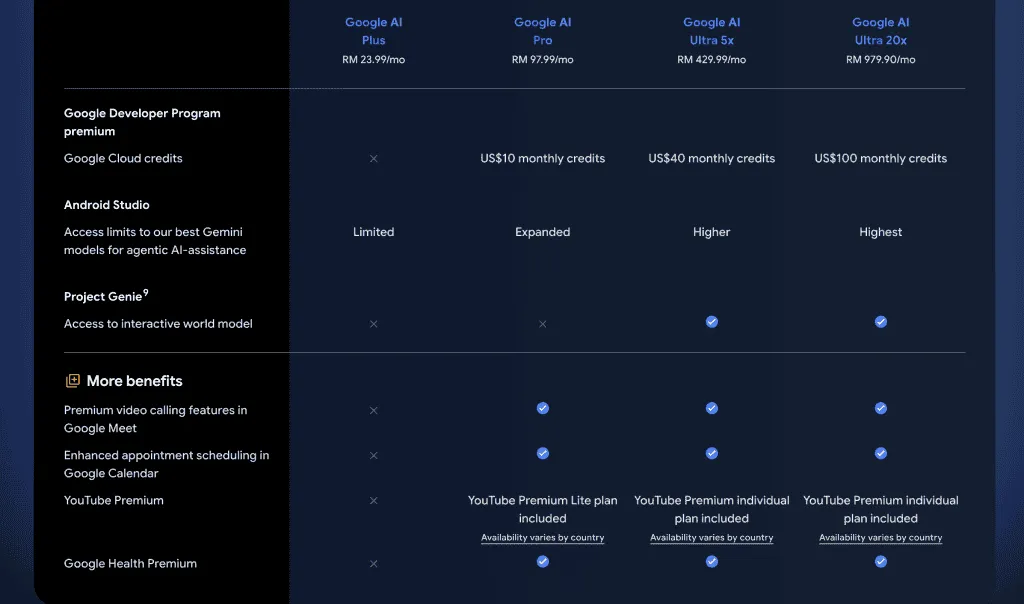Click Premium video calling features row label
Screen dimensions: 1024x604
click(x=155, y=419)
